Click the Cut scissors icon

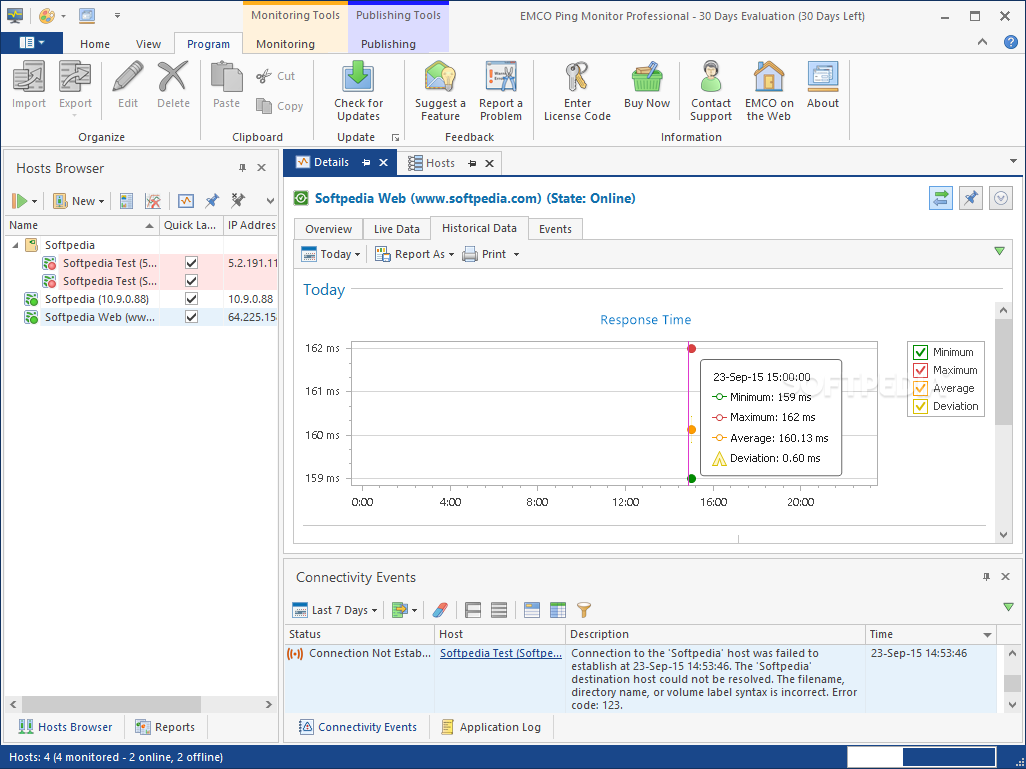tap(264, 76)
